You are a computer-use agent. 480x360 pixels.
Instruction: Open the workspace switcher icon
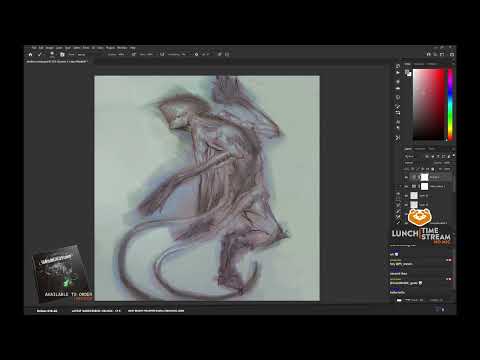click(x=442, y=54)
